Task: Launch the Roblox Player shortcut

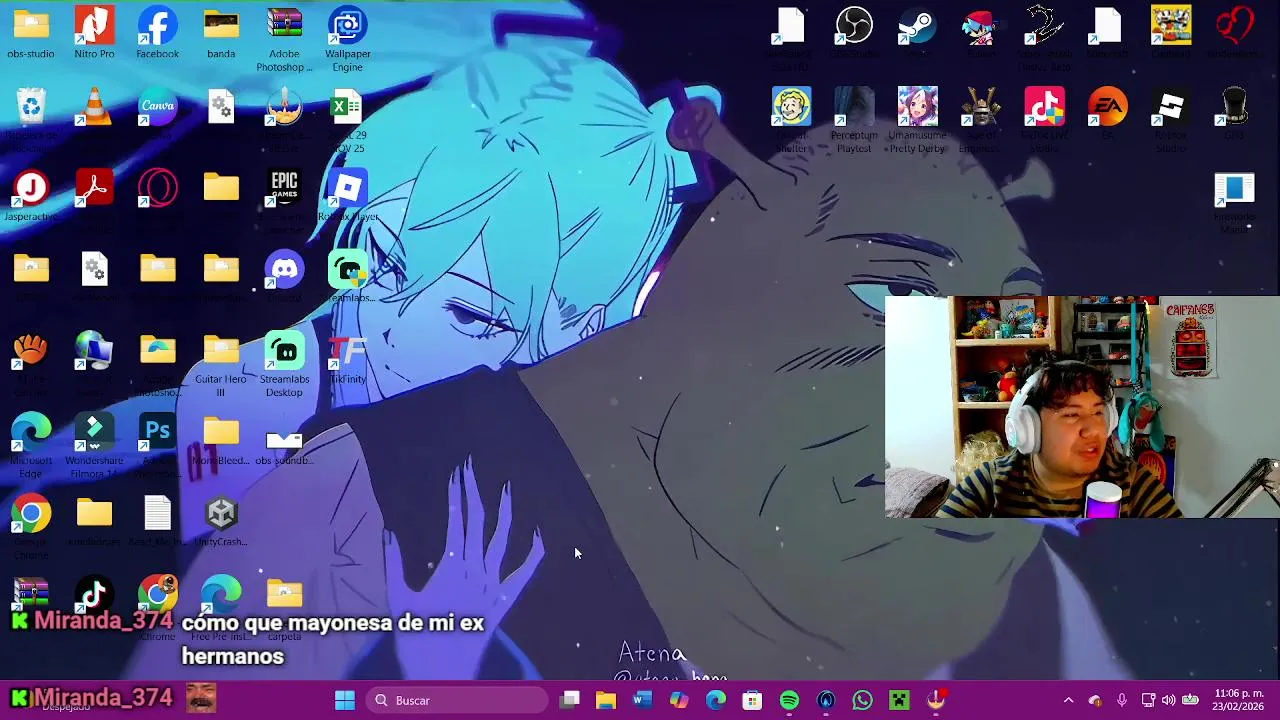Action: pyautogui.click(x=347, y=188)
